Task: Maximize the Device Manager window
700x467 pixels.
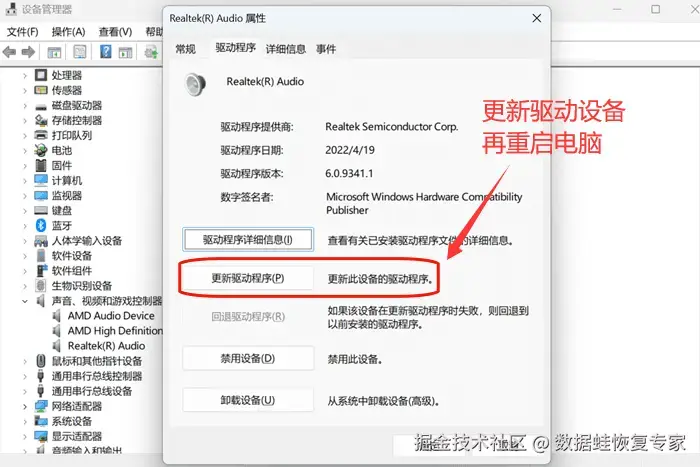Action: pos(655,9)
